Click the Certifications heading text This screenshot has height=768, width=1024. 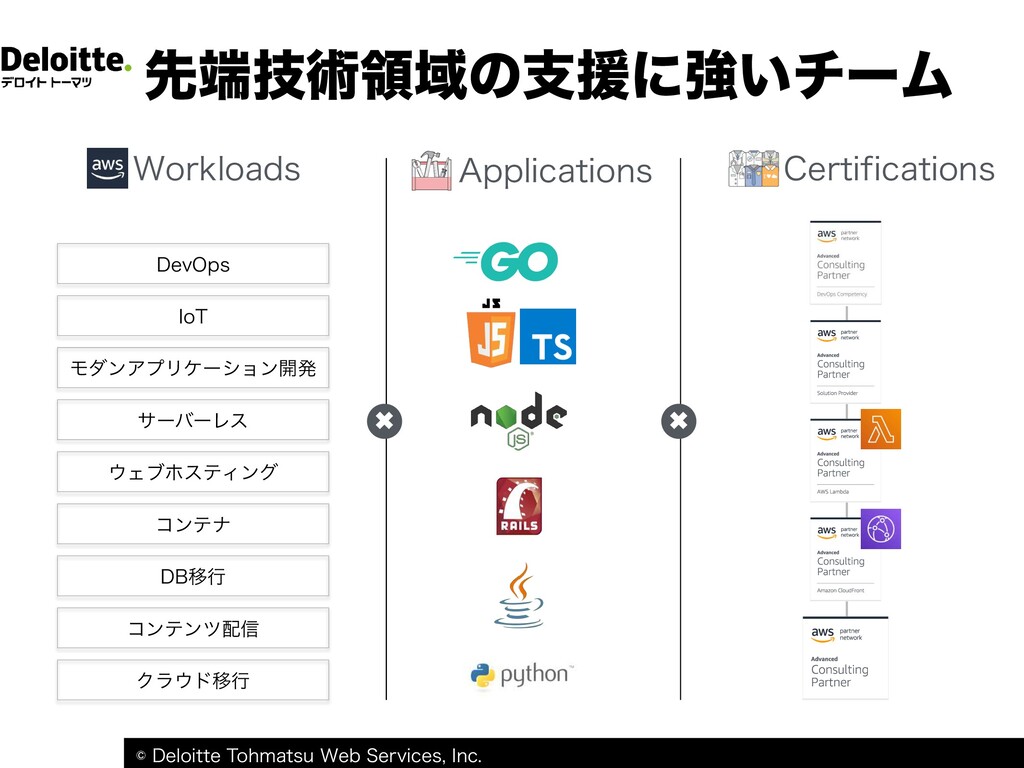coord(889,168)
